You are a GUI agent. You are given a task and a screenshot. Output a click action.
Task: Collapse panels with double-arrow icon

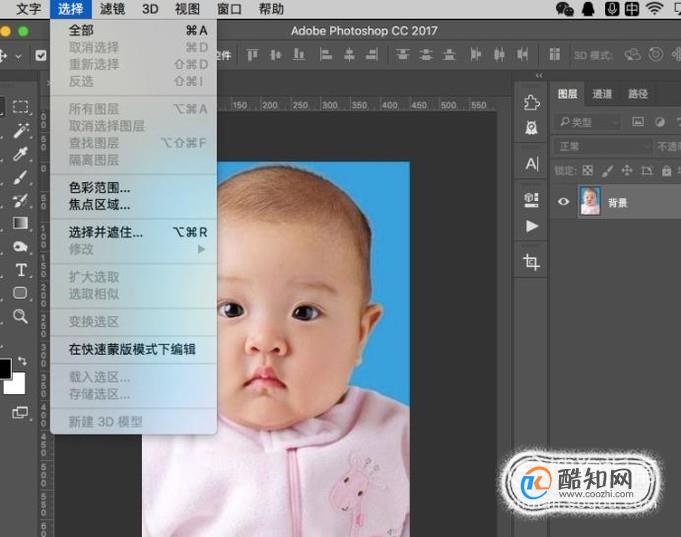point(539,76)
